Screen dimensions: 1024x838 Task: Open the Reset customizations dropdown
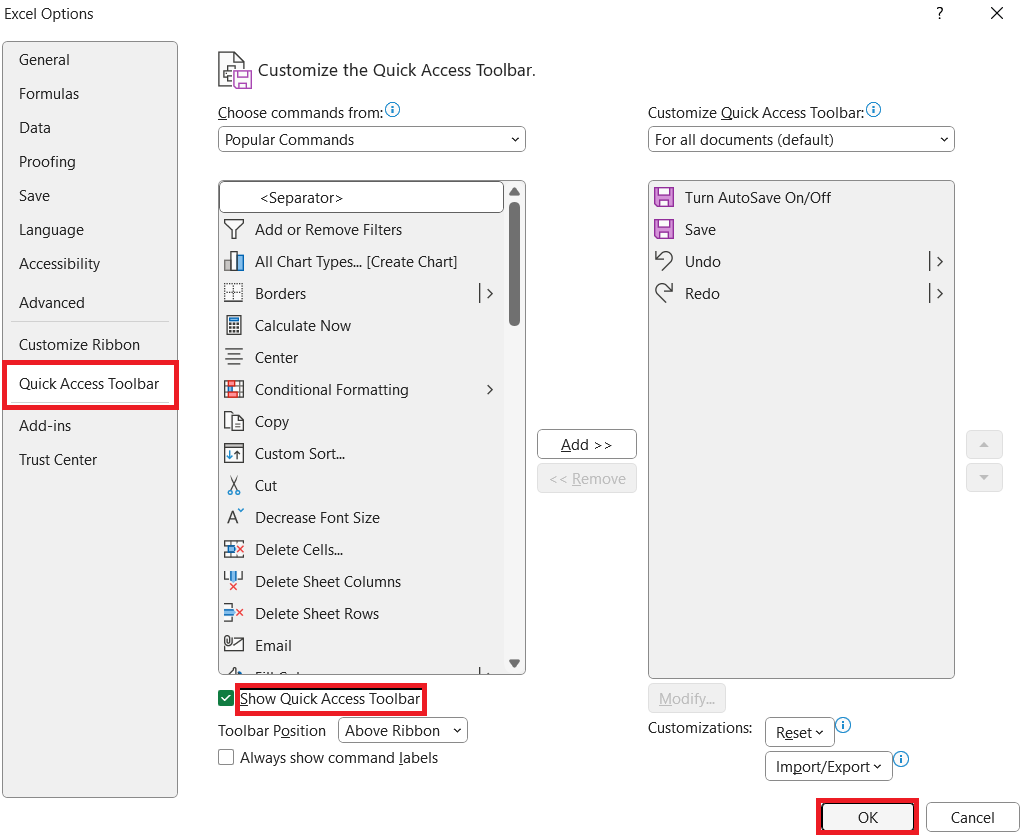pos(799,733)
